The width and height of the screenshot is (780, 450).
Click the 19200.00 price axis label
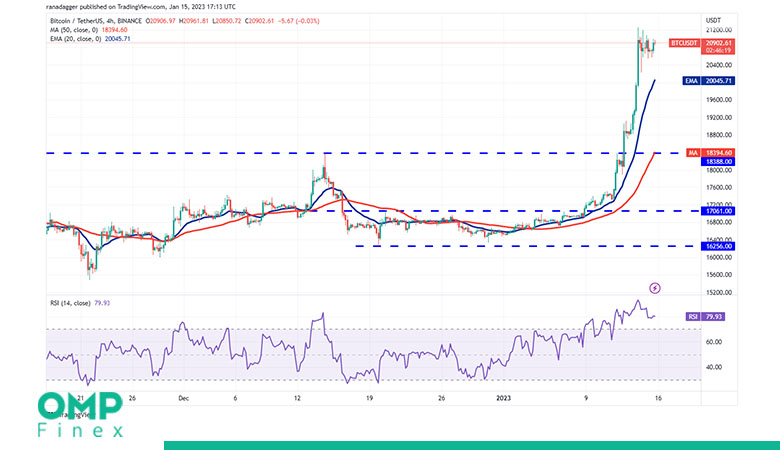click(x=718, y=117)
